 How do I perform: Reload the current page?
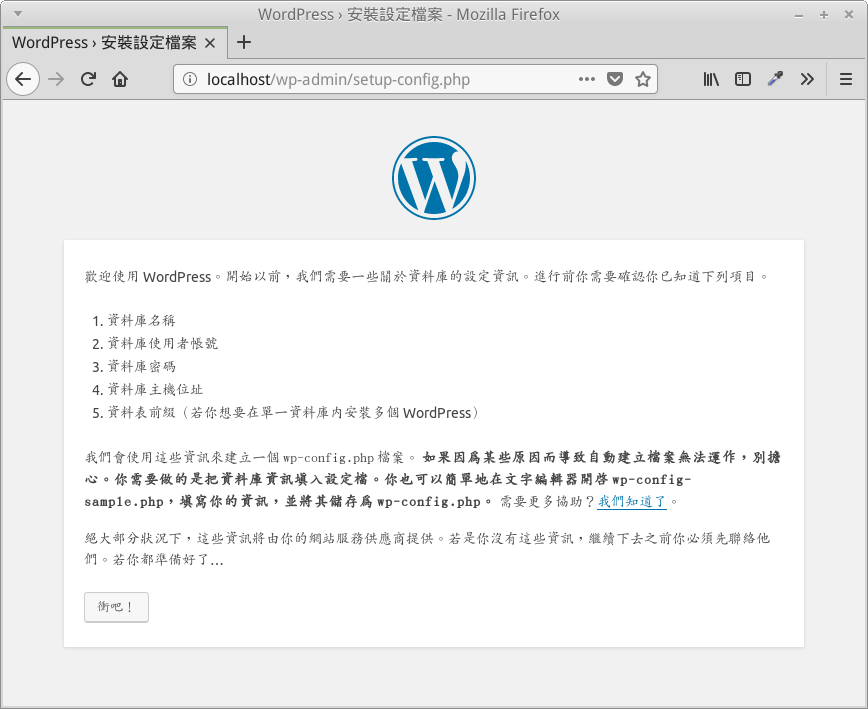click(88, 80)
